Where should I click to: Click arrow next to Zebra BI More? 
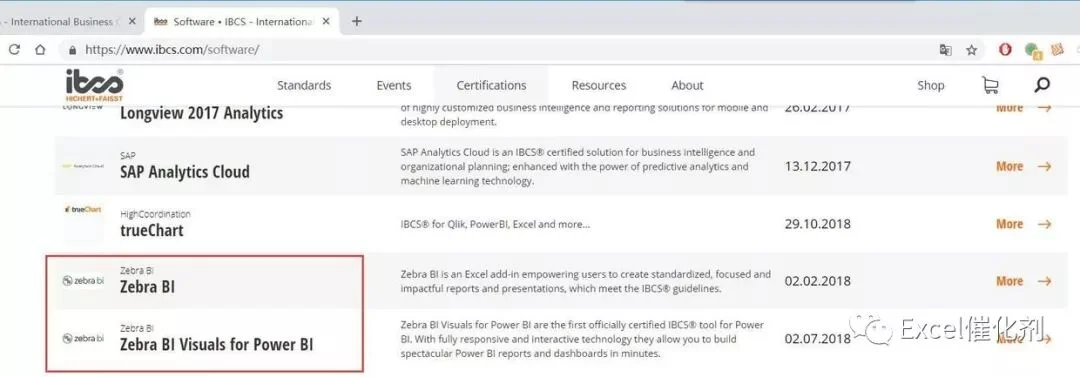pos(1044,281)
